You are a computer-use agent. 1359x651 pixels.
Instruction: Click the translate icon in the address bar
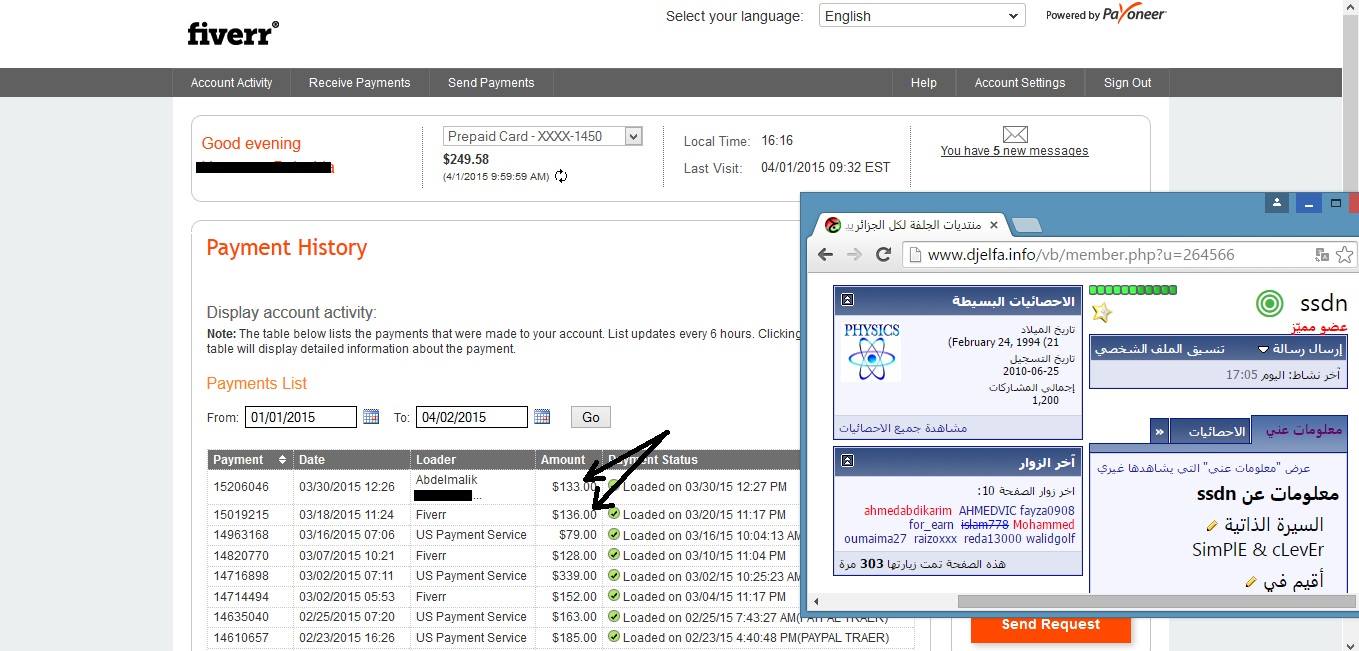tap(1322, 254)
